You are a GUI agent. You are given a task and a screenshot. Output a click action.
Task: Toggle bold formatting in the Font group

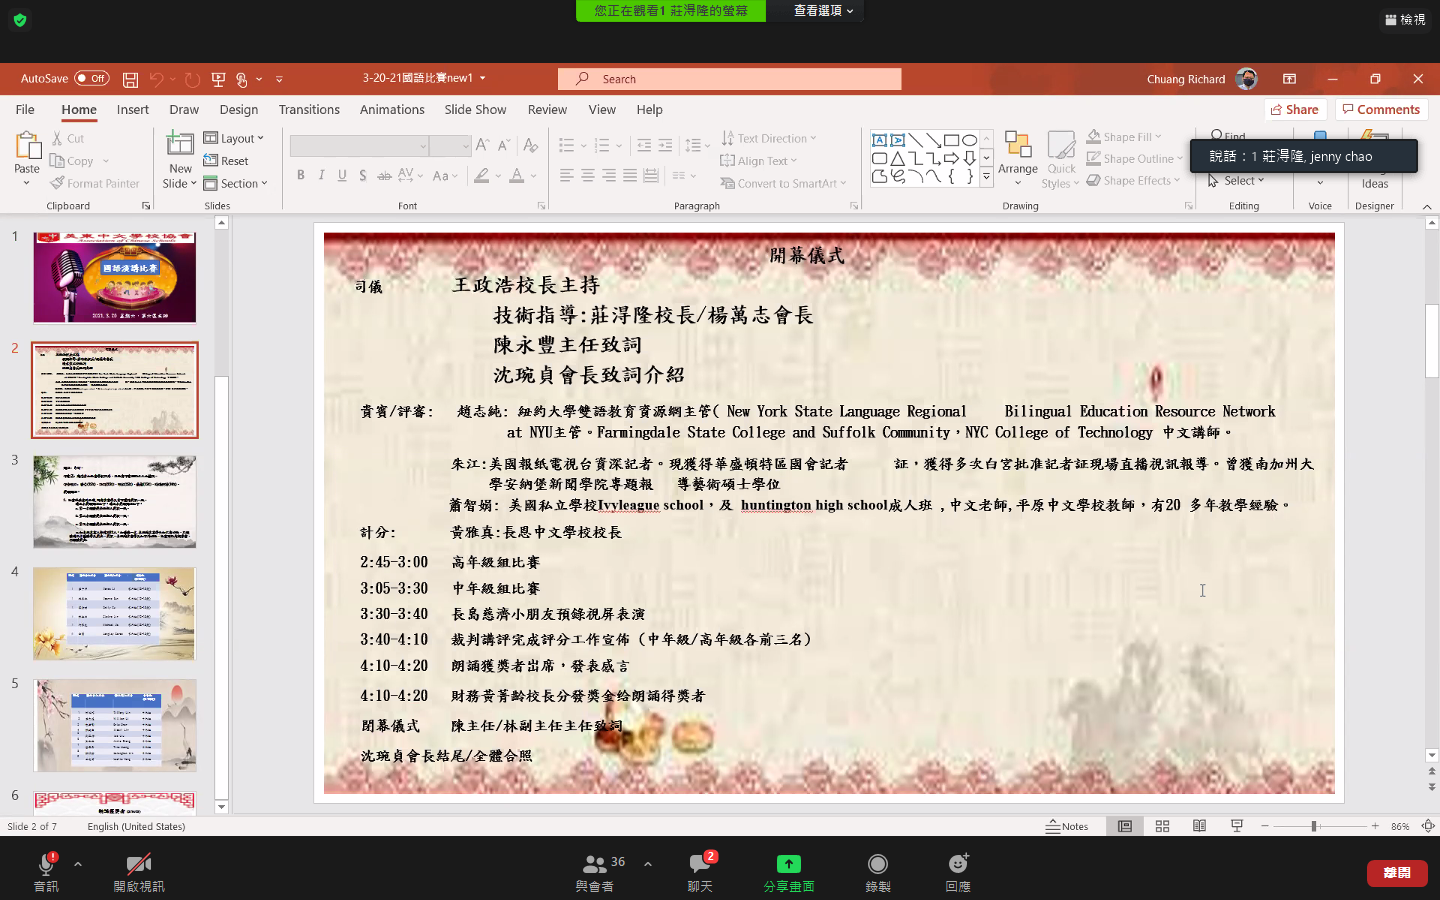pos(301,174)
